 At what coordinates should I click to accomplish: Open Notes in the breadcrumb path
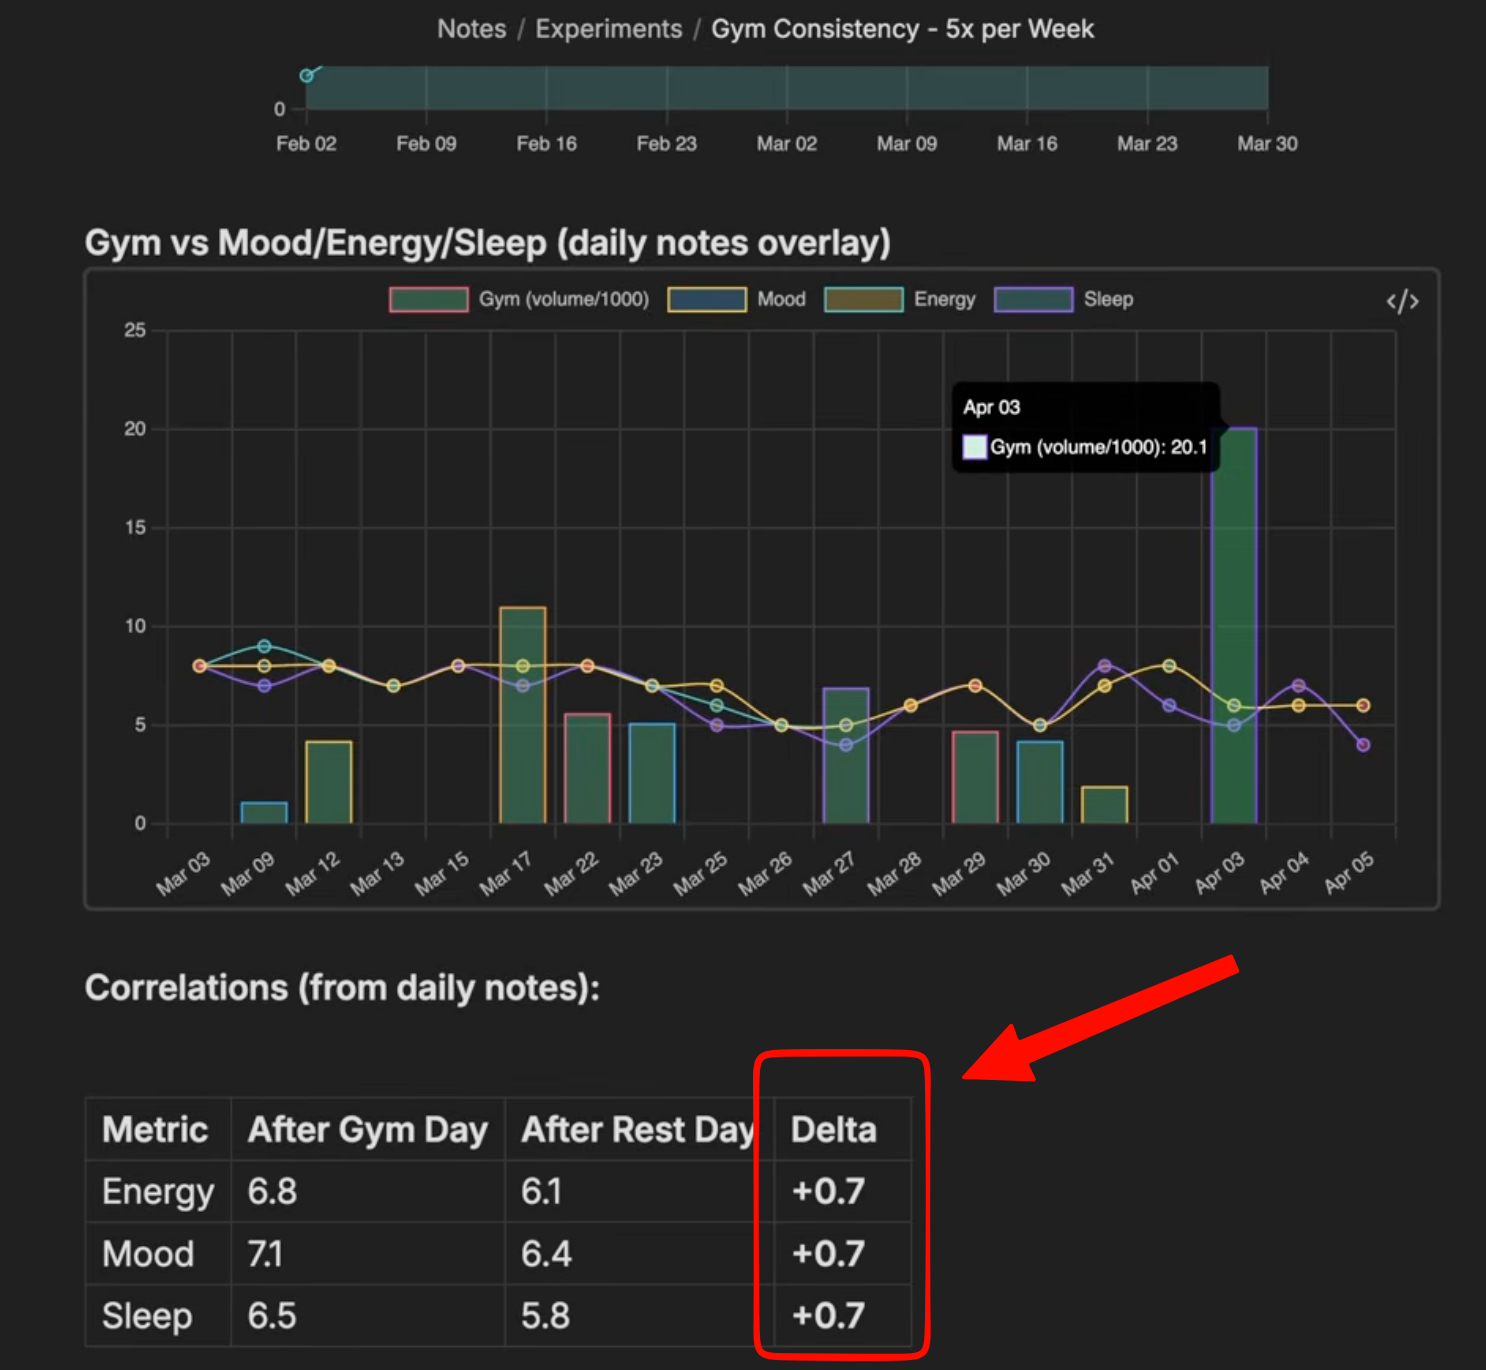(471, 29)
